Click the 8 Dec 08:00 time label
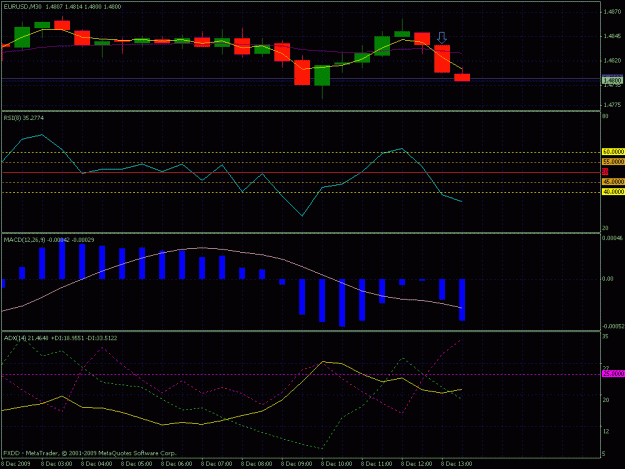 point(256,464)
